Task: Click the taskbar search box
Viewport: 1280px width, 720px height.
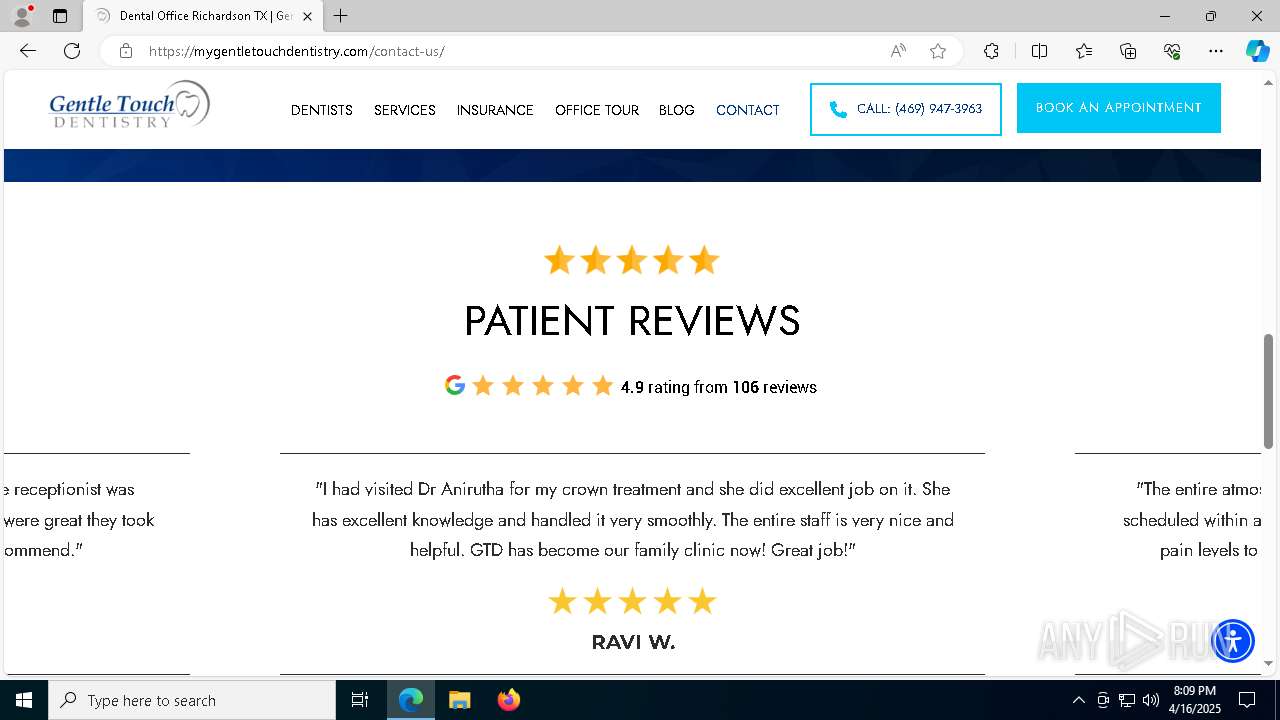Action: point(192,700)
